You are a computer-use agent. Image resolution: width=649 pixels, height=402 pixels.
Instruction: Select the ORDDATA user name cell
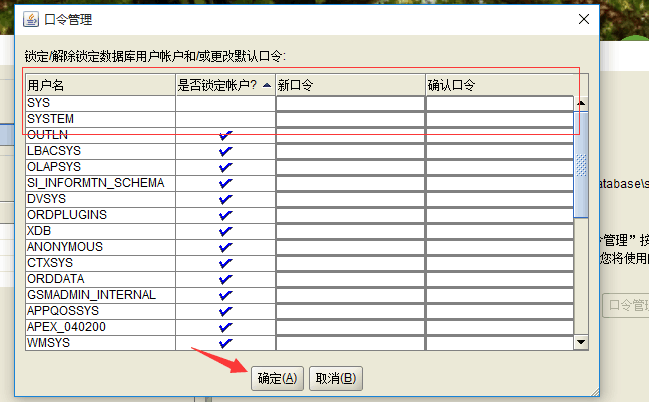101,279
